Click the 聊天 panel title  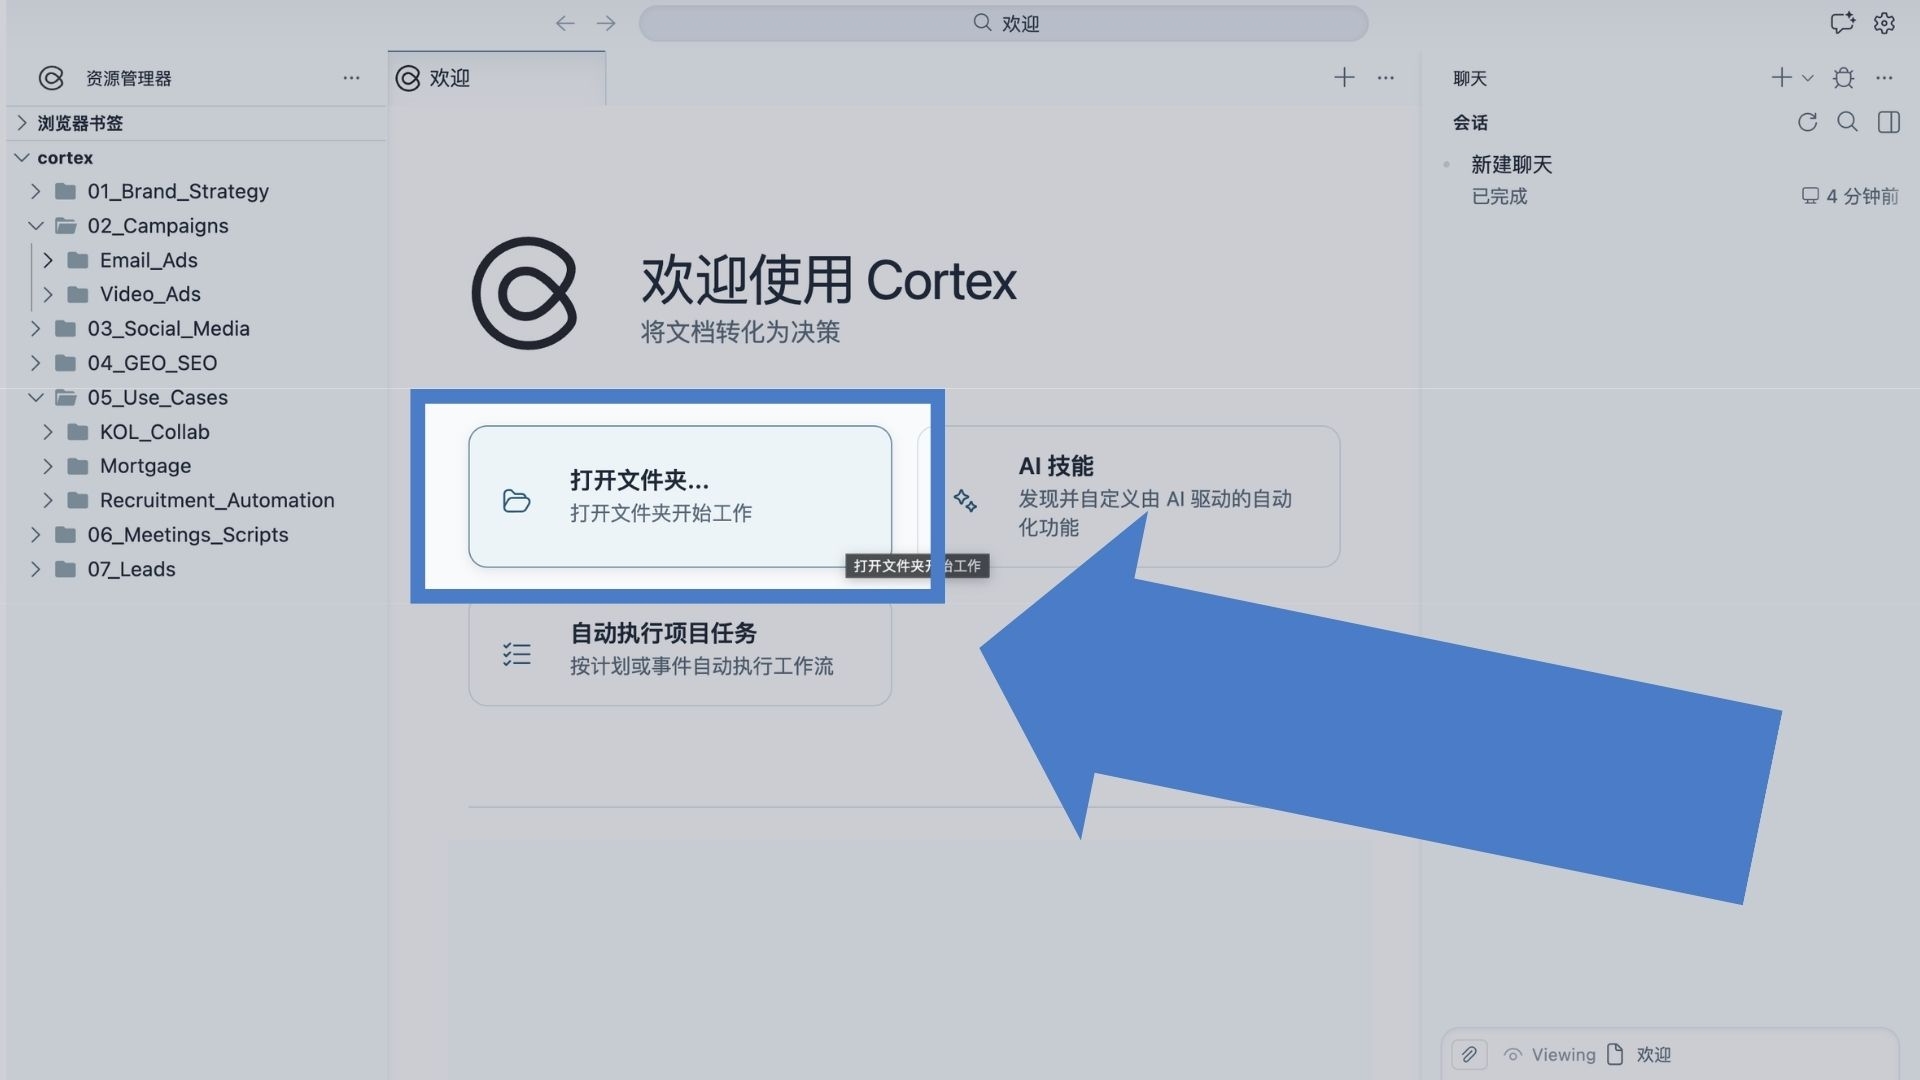pos(1470,78)
